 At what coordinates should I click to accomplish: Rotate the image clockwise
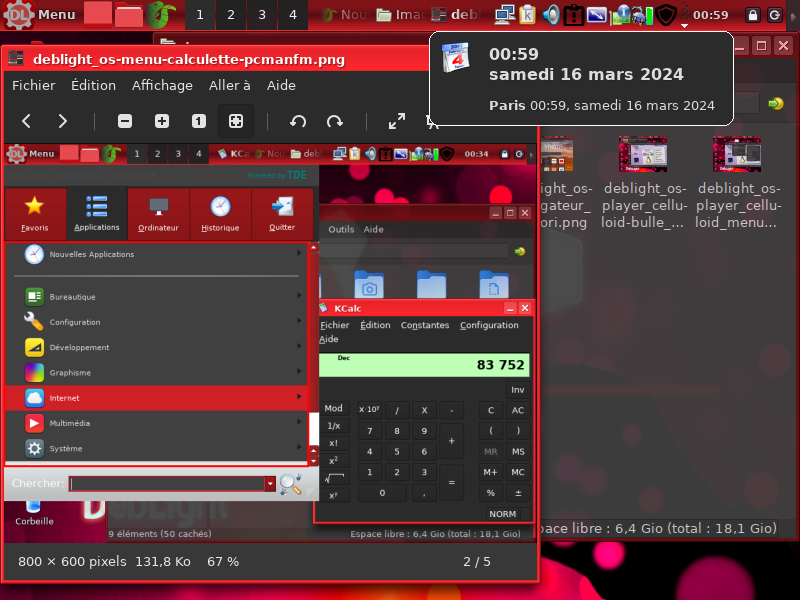pyautogui.click(x=335, y=121)
